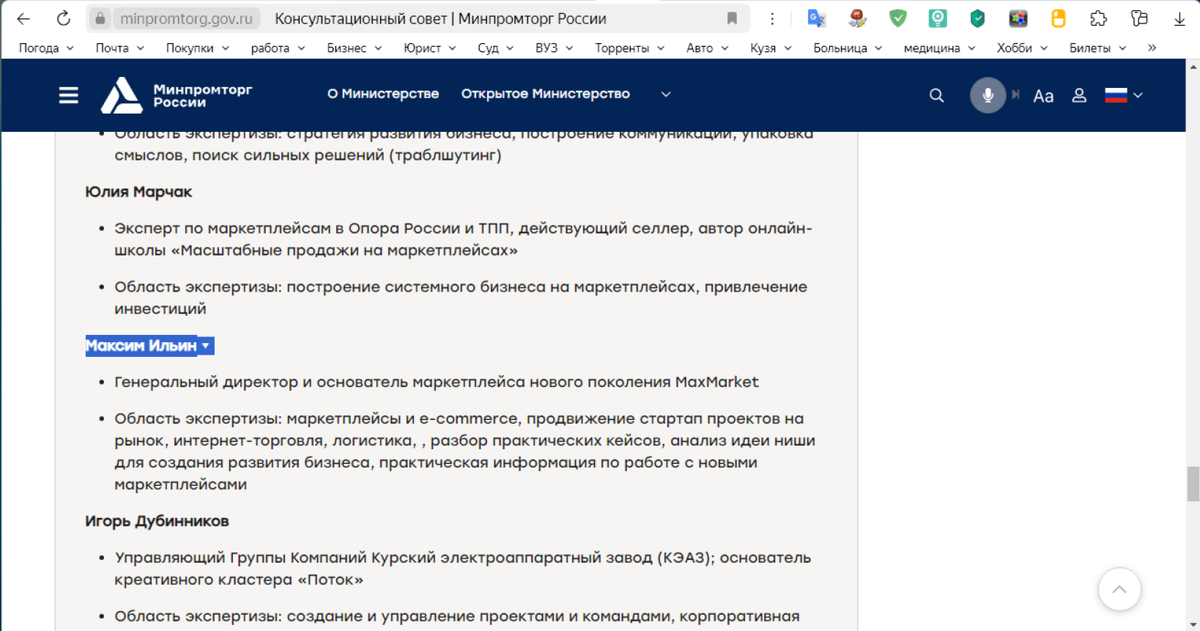Click the name Игорь Дубинников

pos(157,521)
